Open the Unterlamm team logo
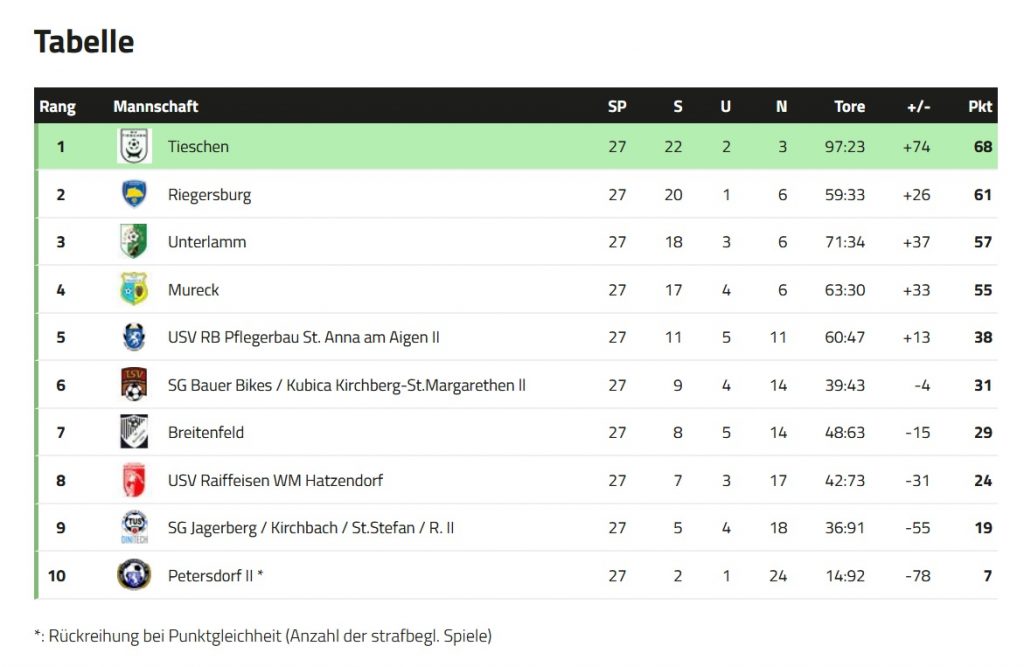1024x667 pixels. (134, 242)
